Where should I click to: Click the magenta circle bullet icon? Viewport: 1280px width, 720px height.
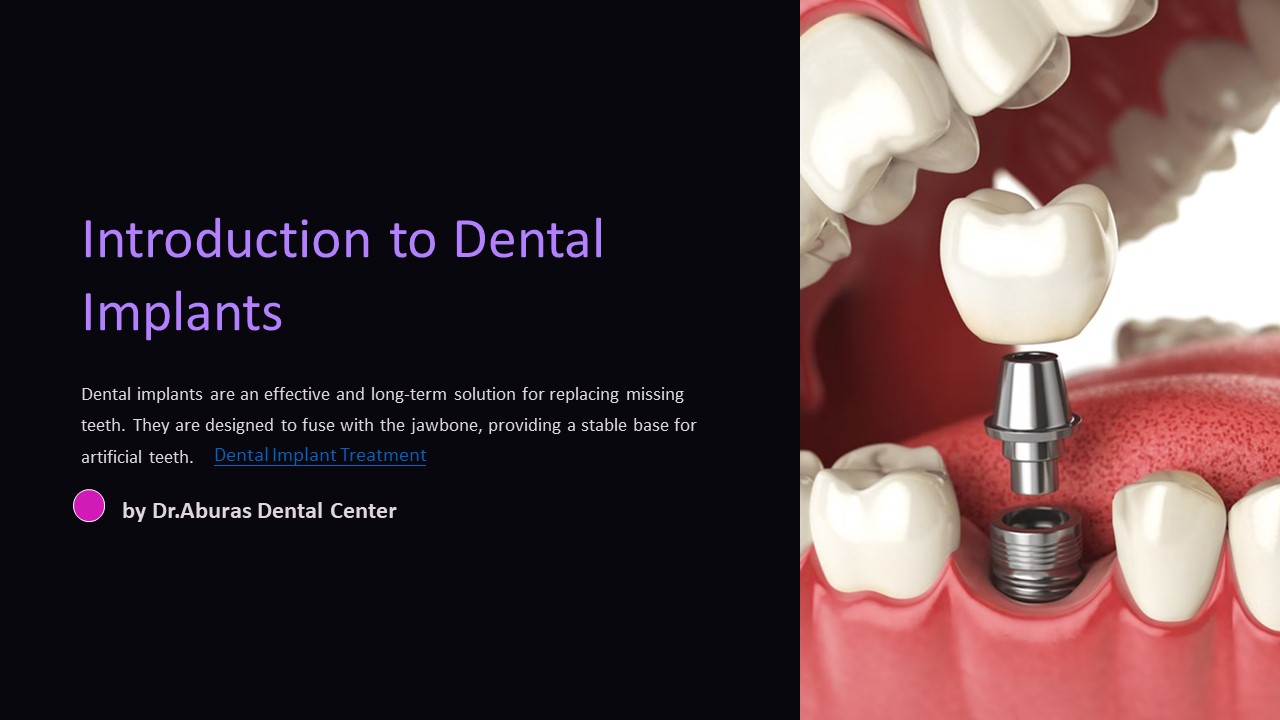[89, 506]
